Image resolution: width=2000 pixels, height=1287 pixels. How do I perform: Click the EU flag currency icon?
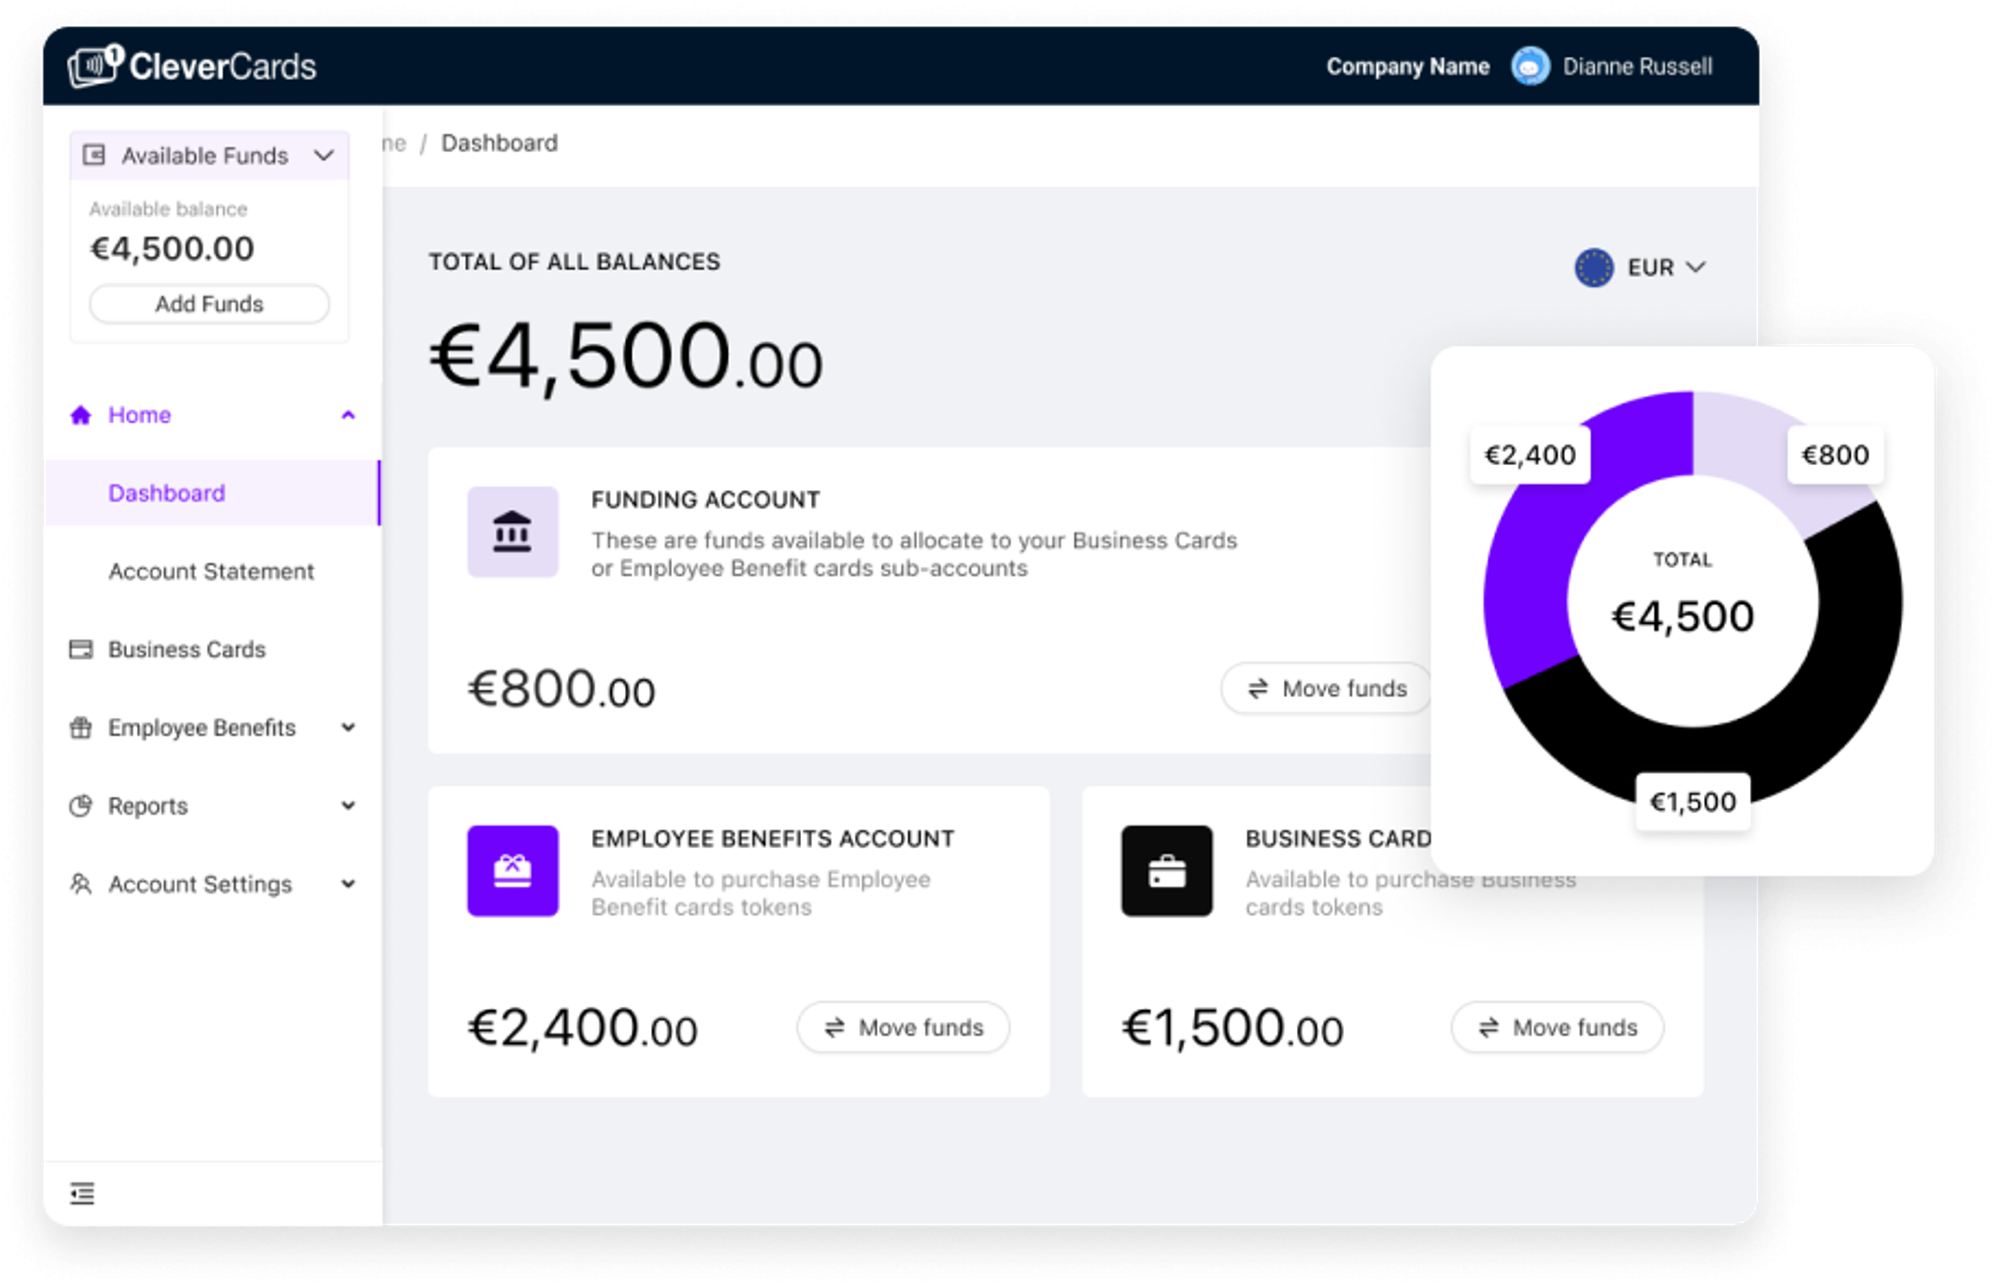point(1593,268)
